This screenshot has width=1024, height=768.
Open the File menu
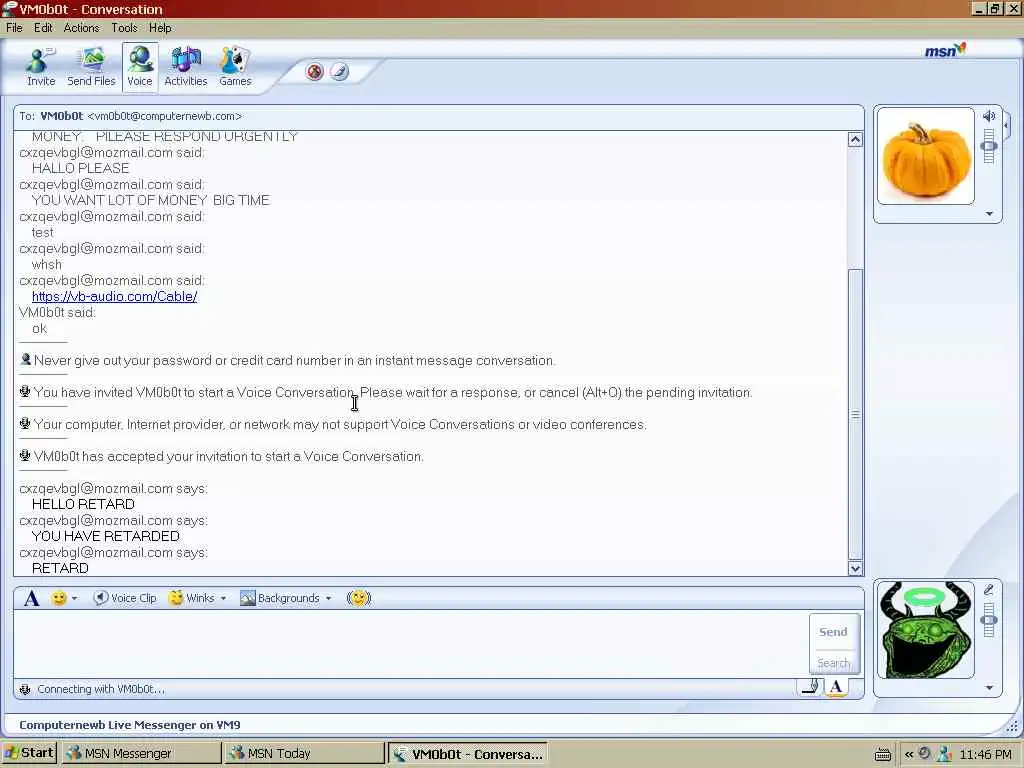pyautogui.click(x=14, y=28)
